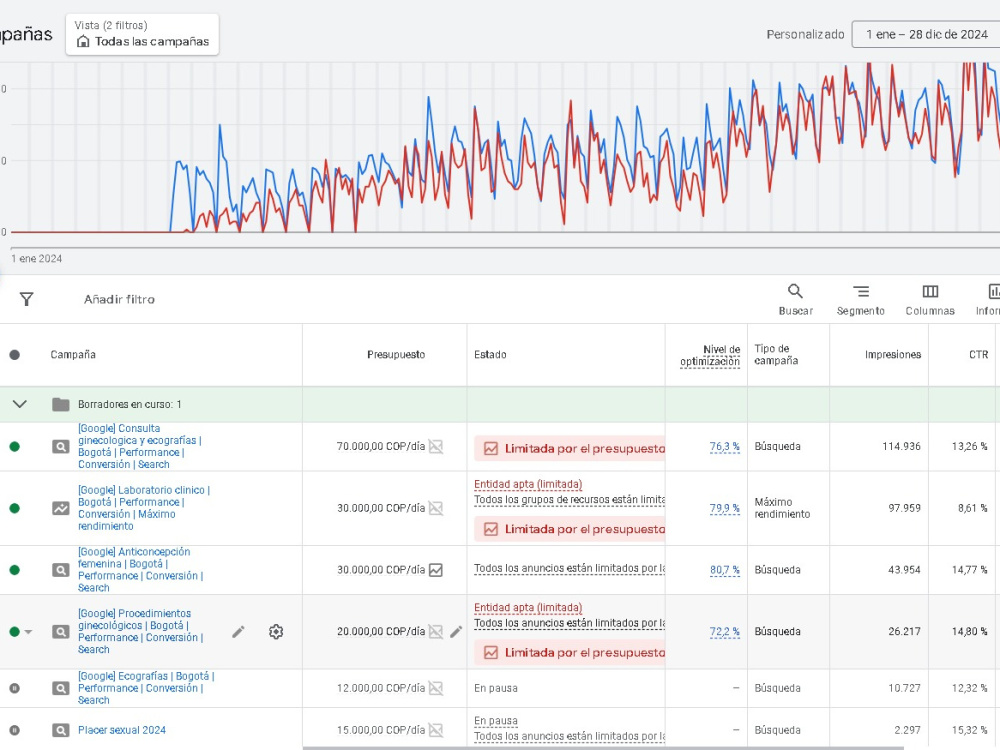Sort by Impresiones column header
The width and height of the screenshot is (1000, 750).
point(892,355)
